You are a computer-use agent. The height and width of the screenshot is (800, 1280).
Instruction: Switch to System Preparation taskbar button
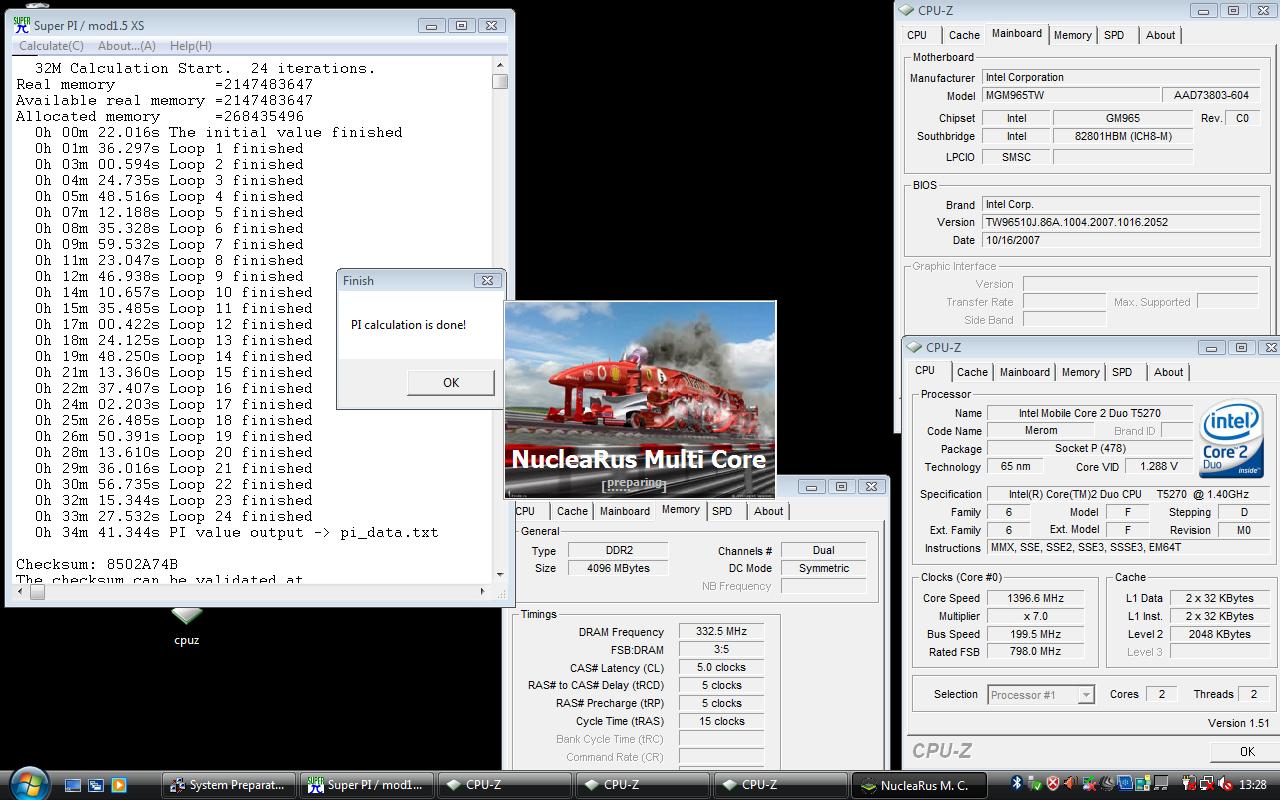(230, 785)
